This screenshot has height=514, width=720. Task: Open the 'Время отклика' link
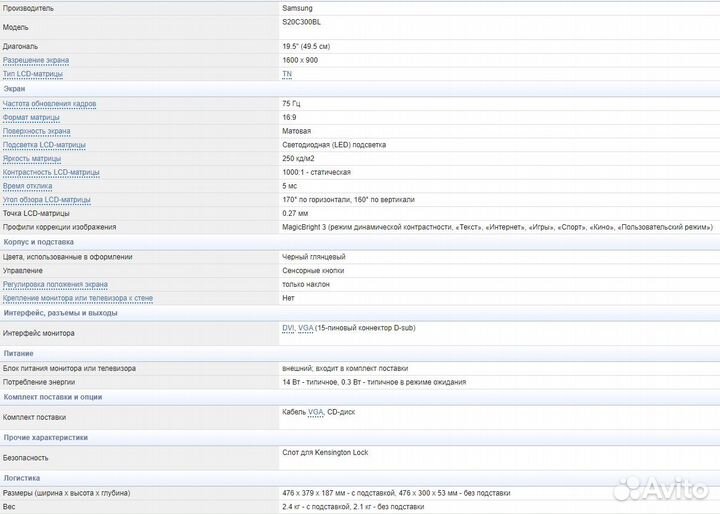click(28, 186)
